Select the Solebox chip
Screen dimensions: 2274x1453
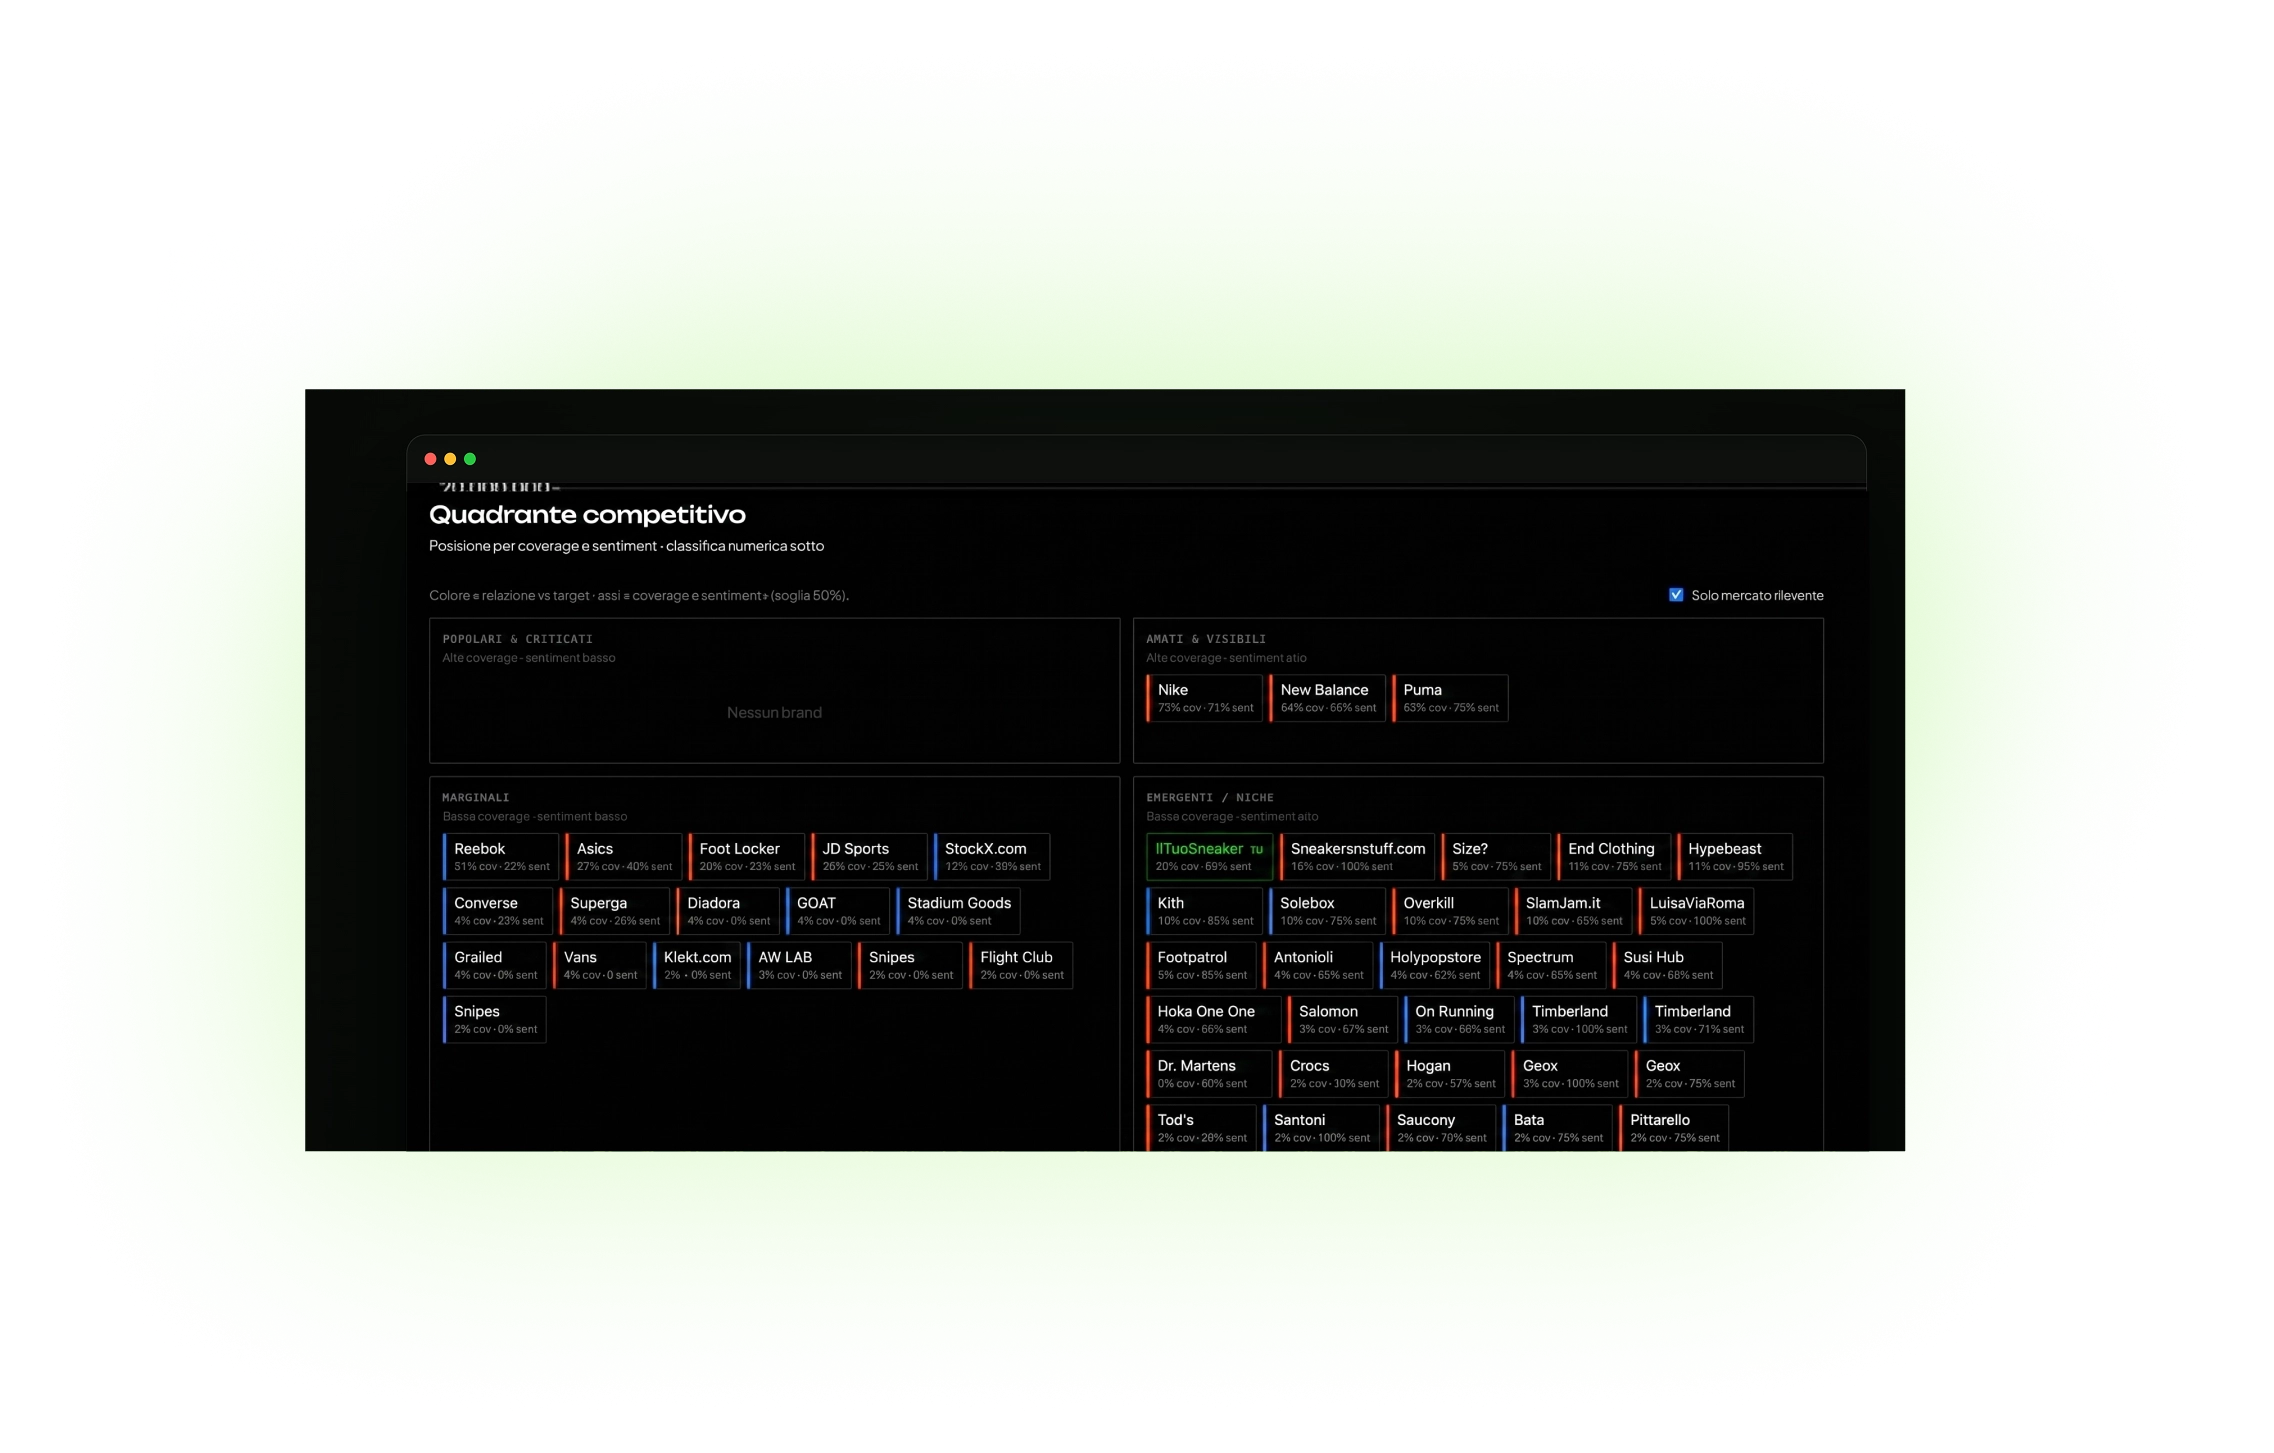pyautogui.click(x=1327, y=911)
